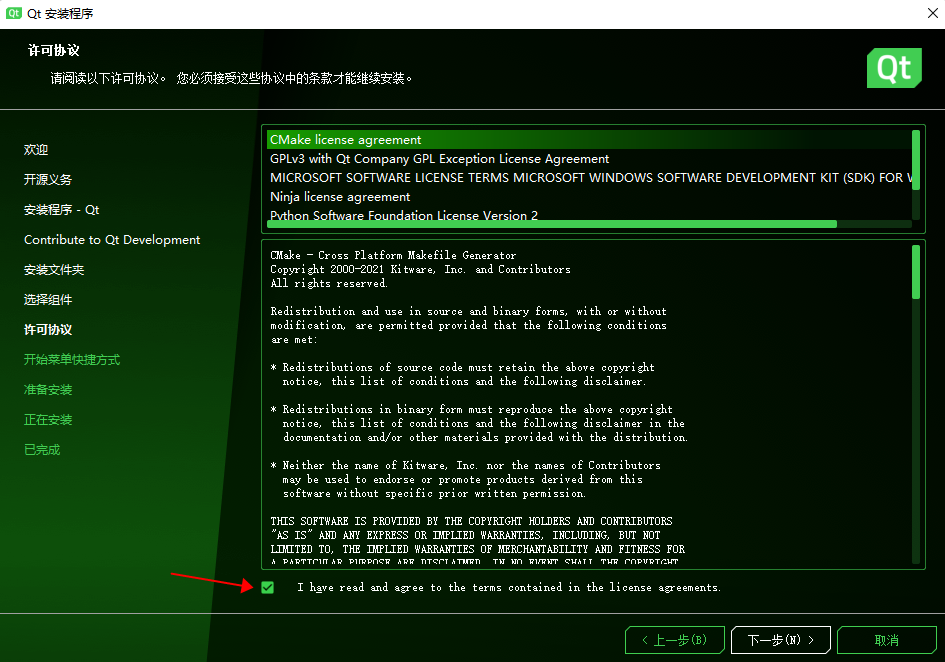
Task: Click the license list vertical scrollbar
Action: point(916,160)
